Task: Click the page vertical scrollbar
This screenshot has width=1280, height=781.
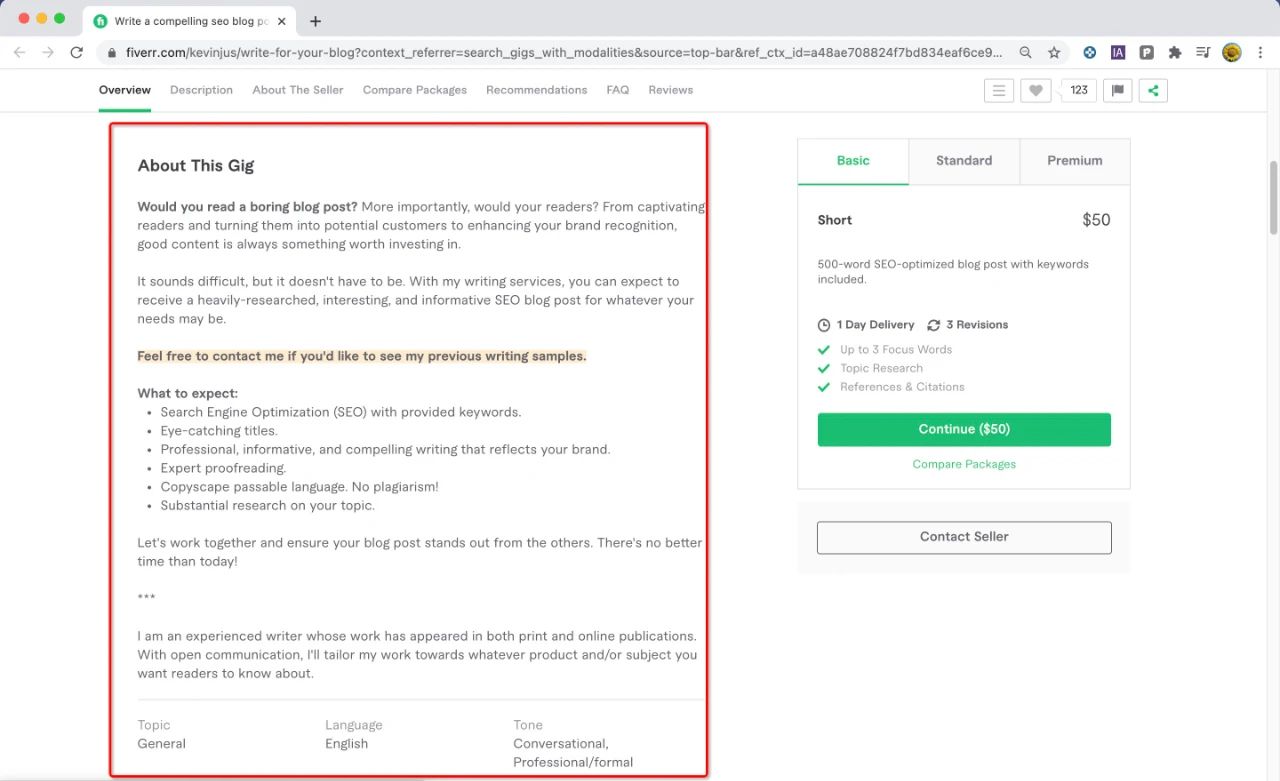Action: pyautogui.click(x=1273, y=197)
